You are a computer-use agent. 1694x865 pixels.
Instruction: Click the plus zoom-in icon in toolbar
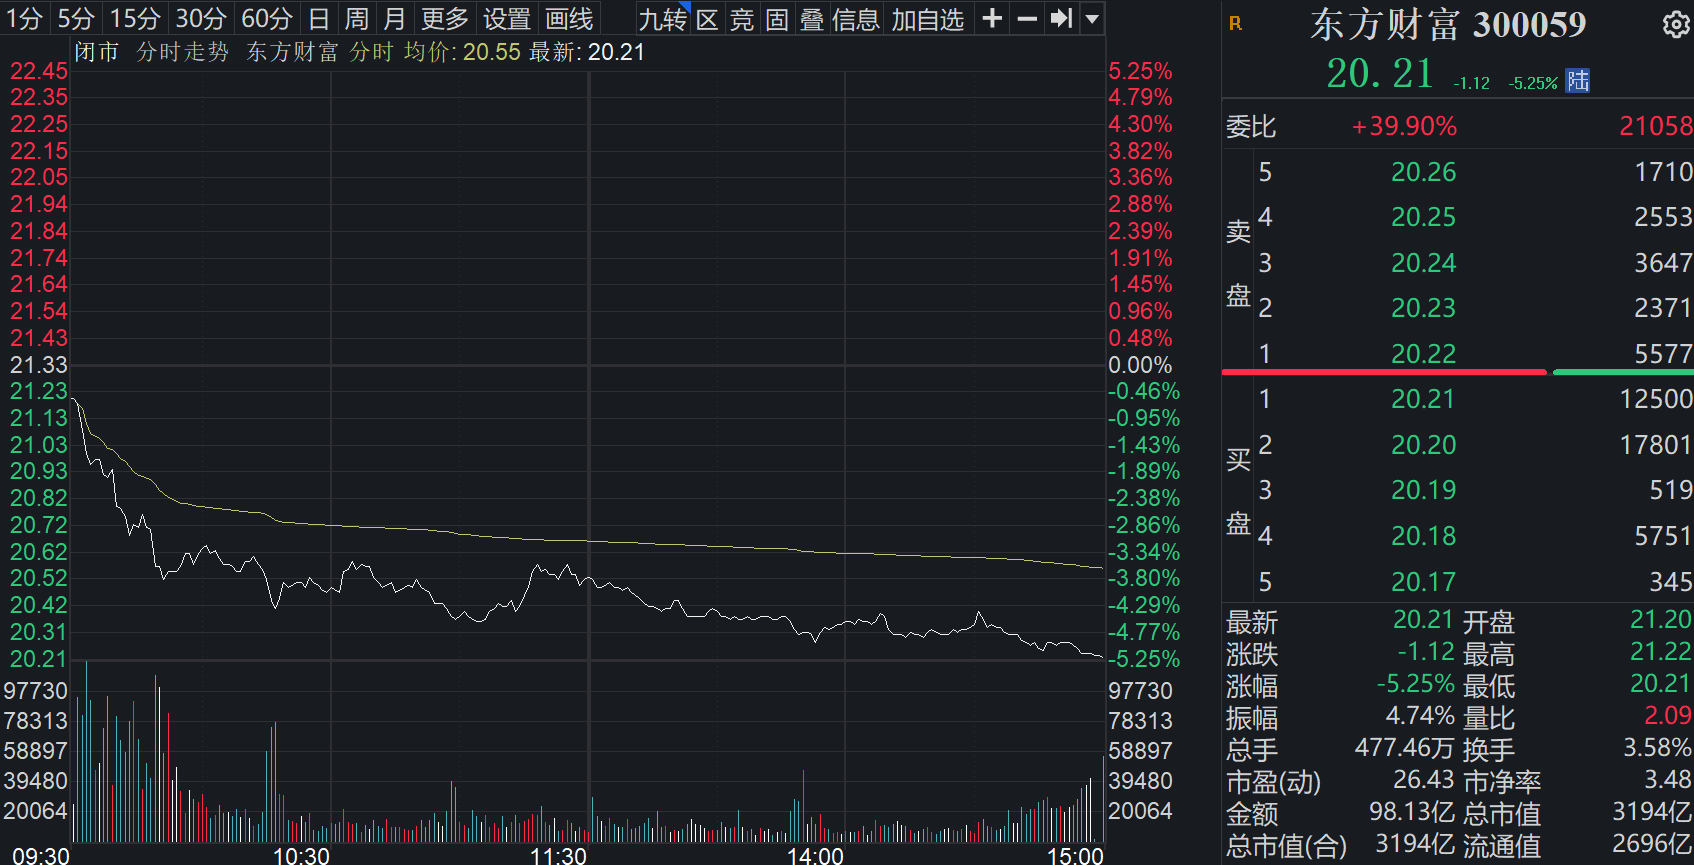[x=992, y=19]
